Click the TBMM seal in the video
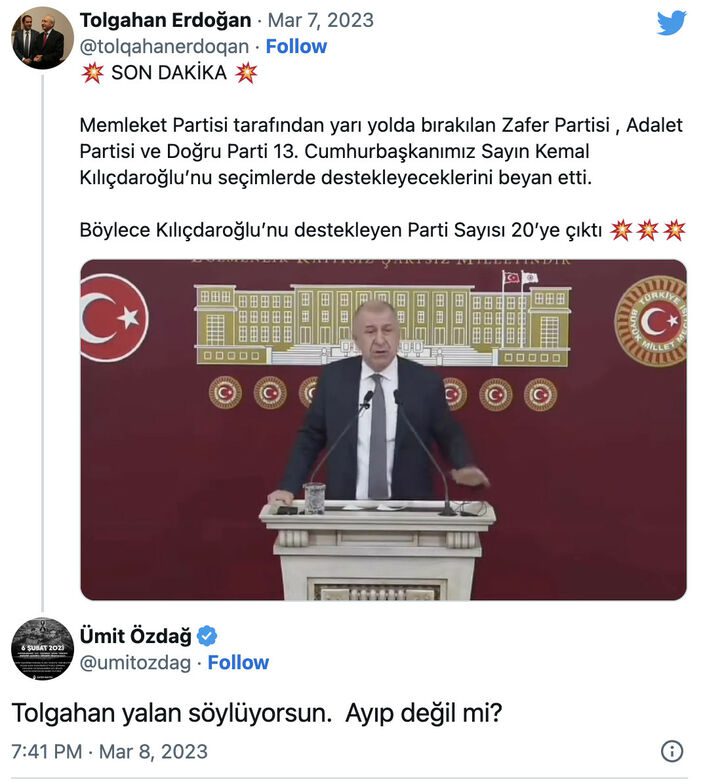703x784 pixels. (x=652, y=321)
